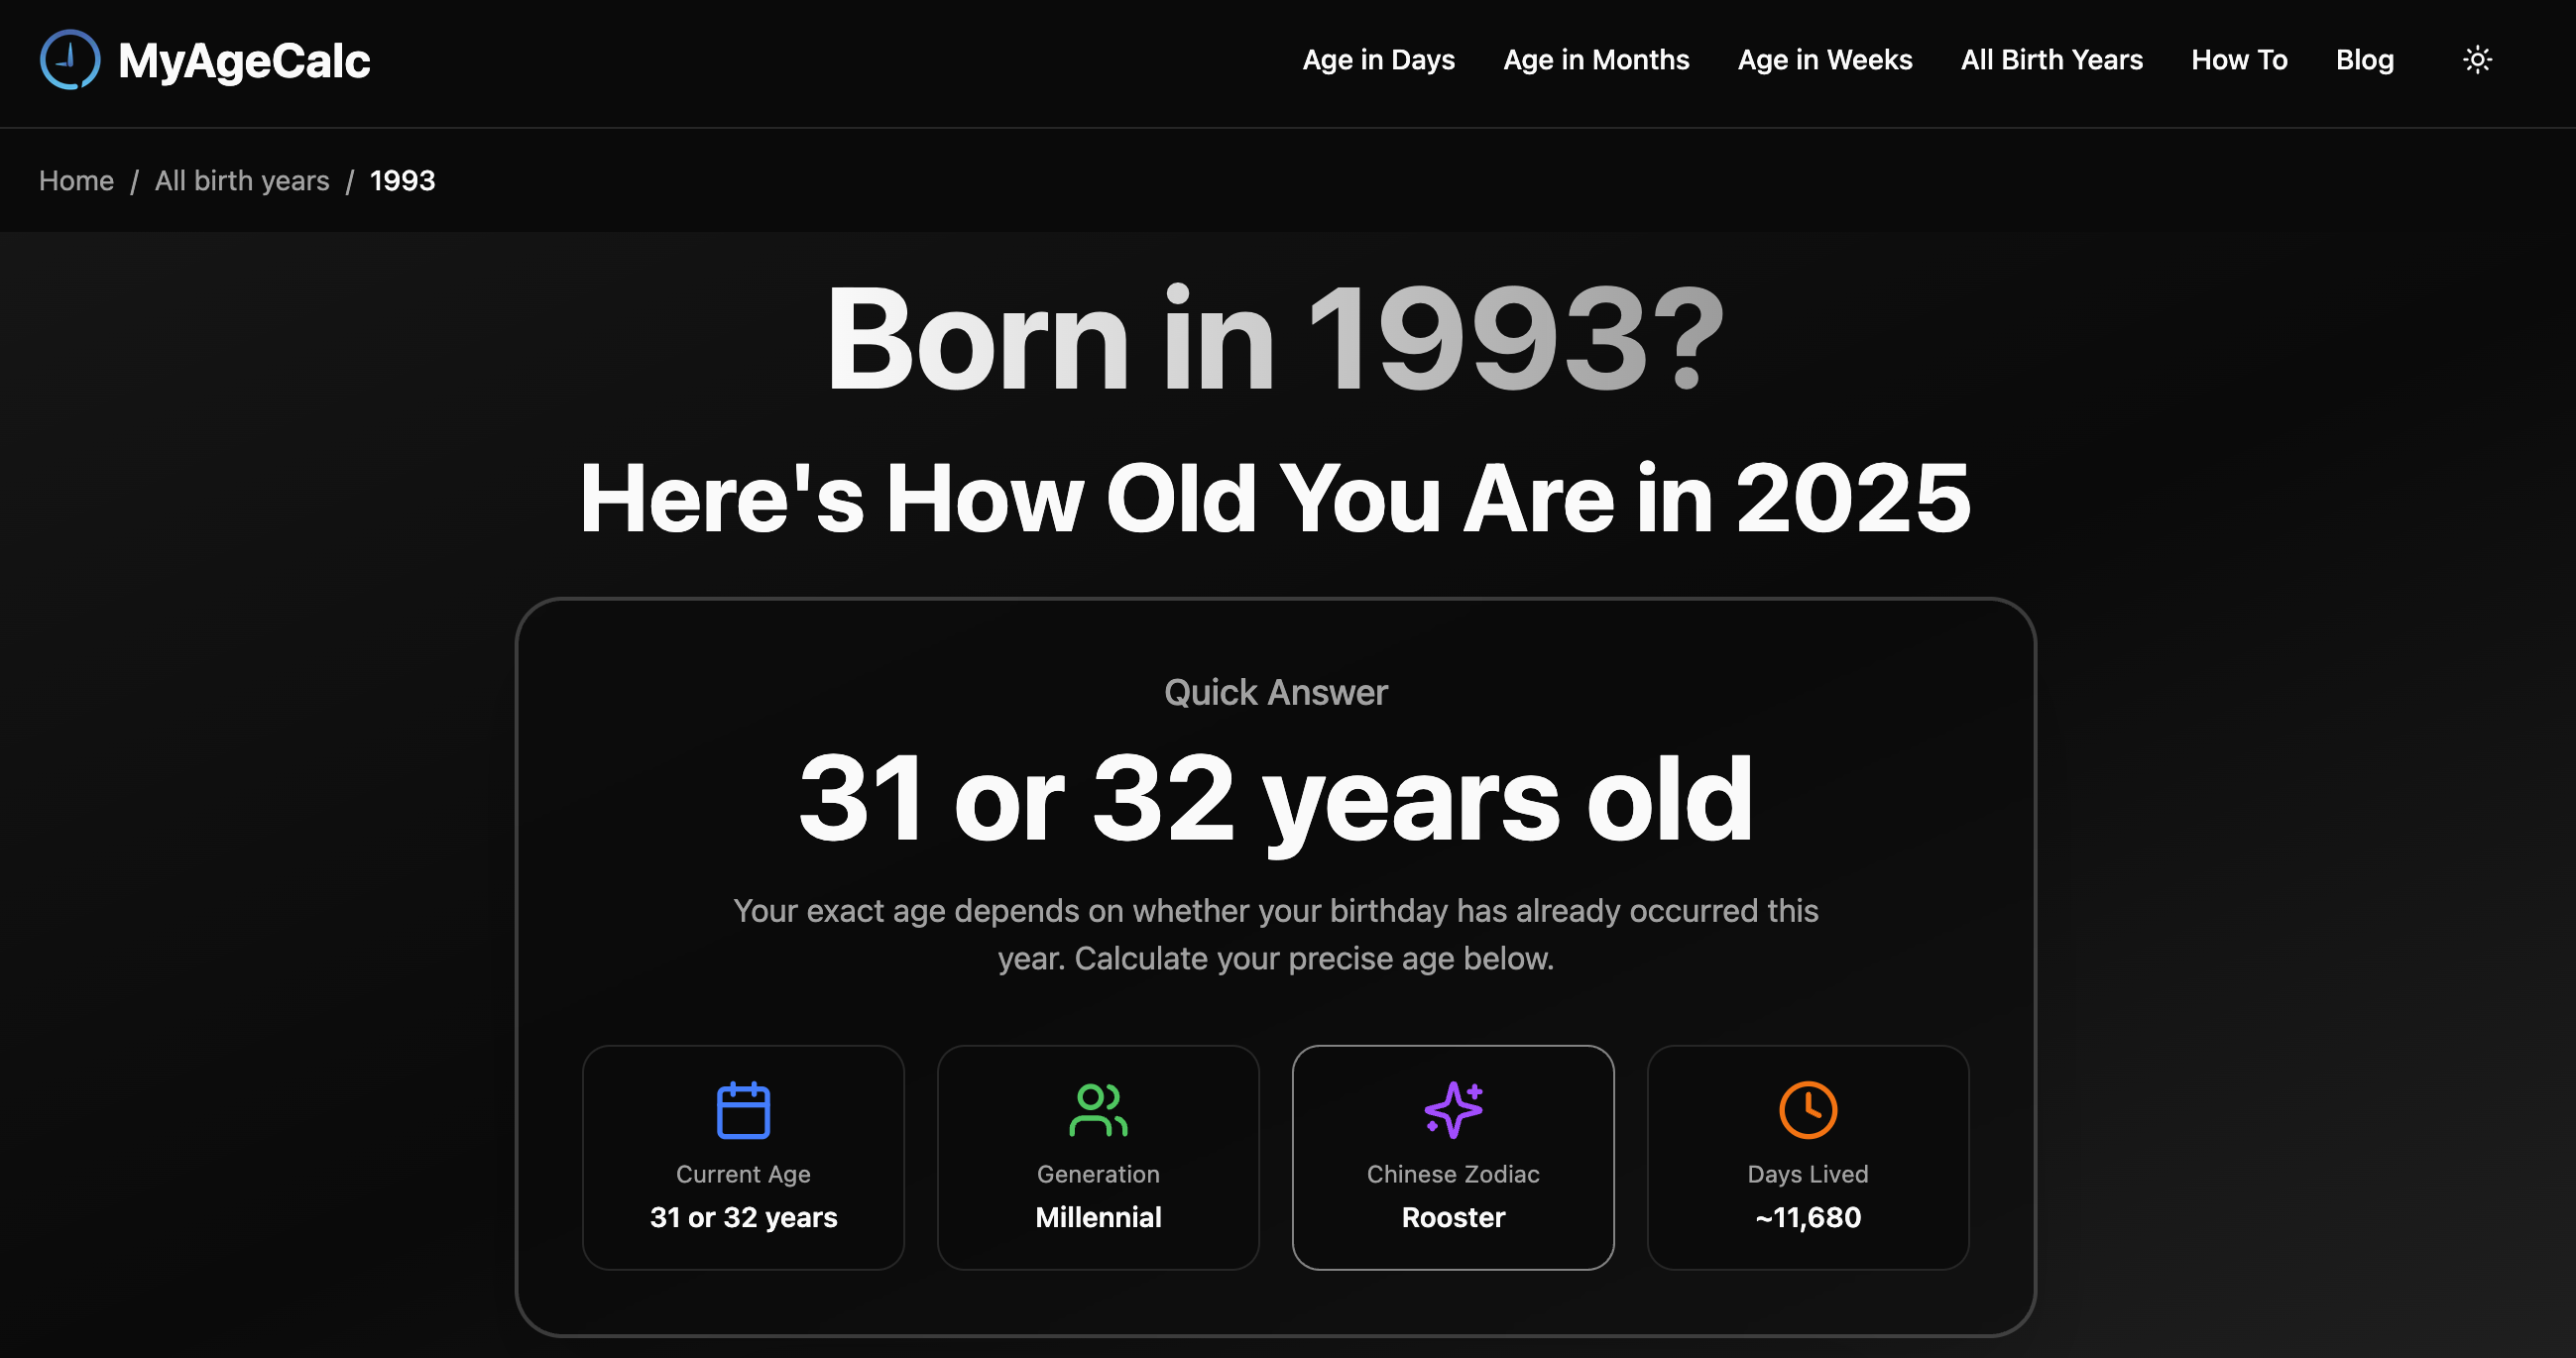Click the green people icon above Generation
Viewport: 2576px width, 1358px height.
[1097, 1109]
